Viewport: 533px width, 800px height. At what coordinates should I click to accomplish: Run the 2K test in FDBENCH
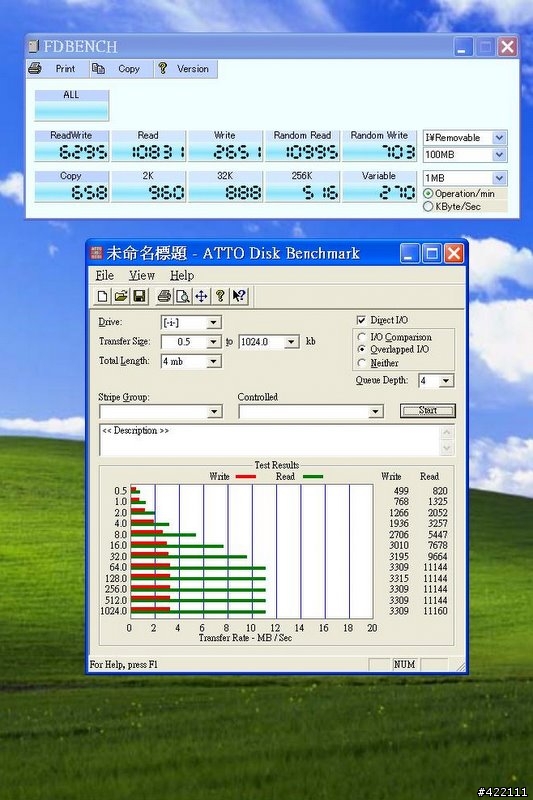(x=148, y=186)
